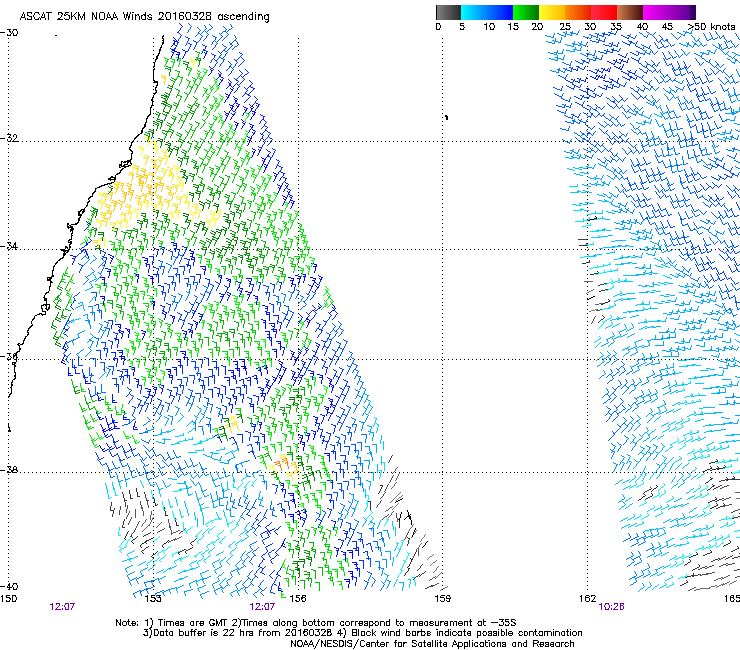Click the '35' label under the color bar
The height and width of the screenshot is (650, 740).
616,27
